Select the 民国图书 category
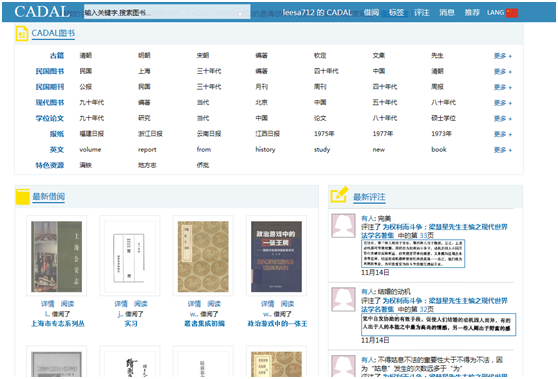The image size is (558, 379). [49, 71]
